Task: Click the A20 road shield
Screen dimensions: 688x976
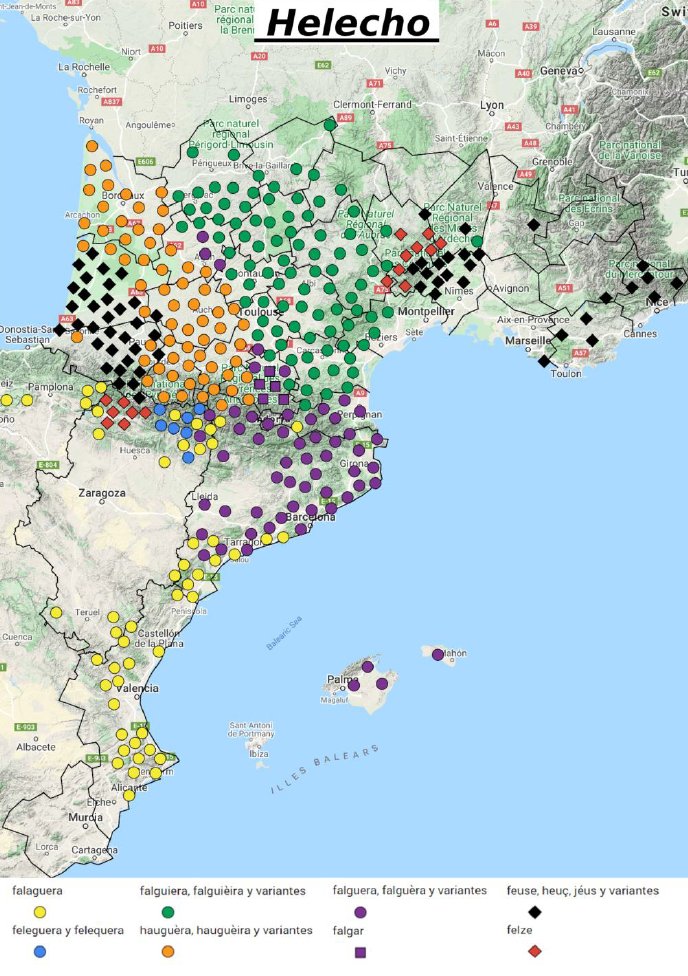Action: 259,56
